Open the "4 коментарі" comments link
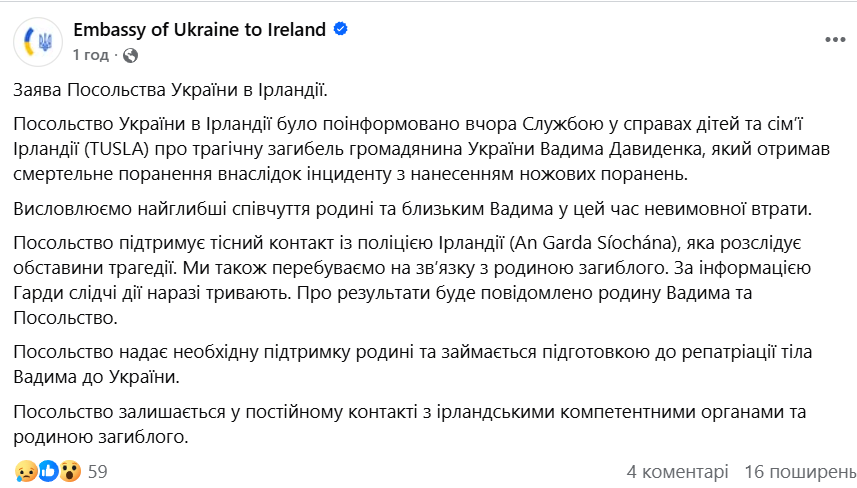This screenshot has height=488, width=857. coord(677,471)
